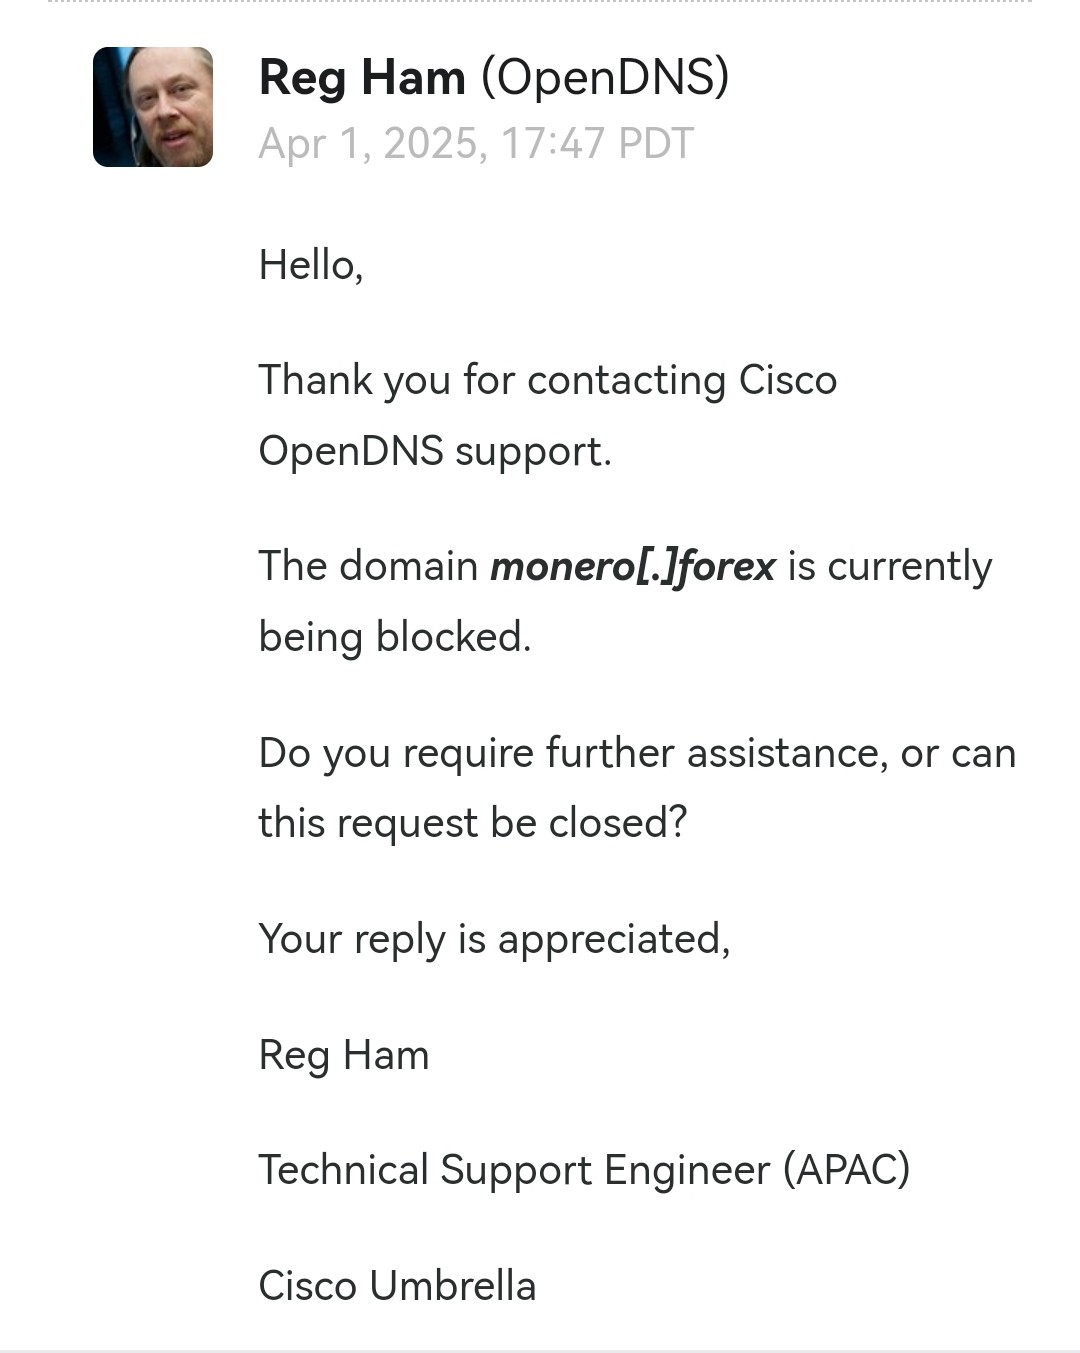
Task: Select the Reg Ham signature name
Action: point(344,1056)
